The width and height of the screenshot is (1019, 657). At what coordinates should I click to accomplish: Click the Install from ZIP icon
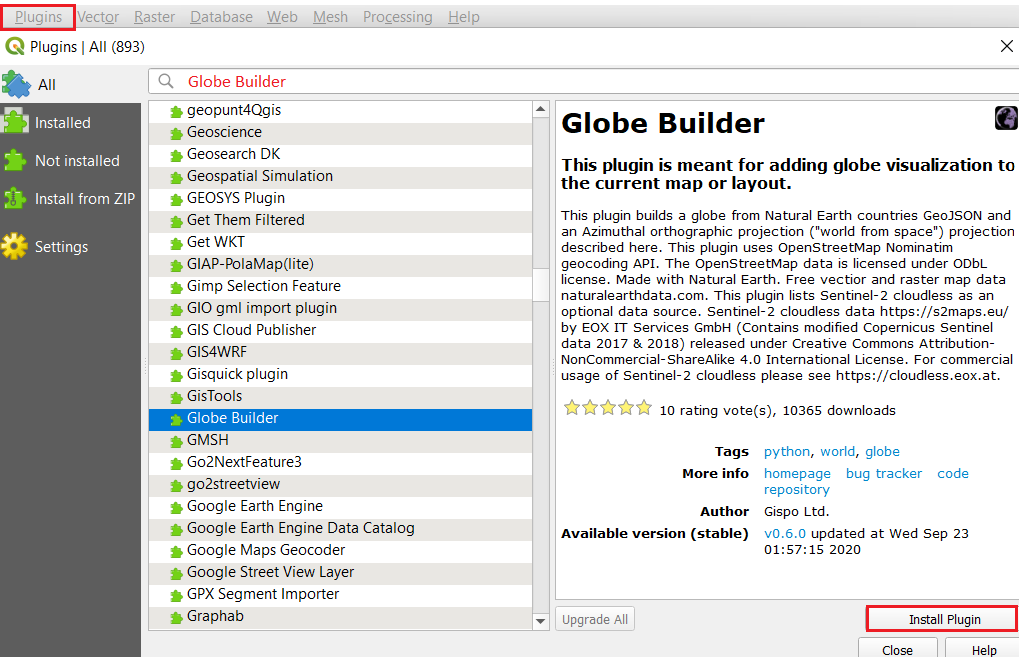[x=15, y=198]
